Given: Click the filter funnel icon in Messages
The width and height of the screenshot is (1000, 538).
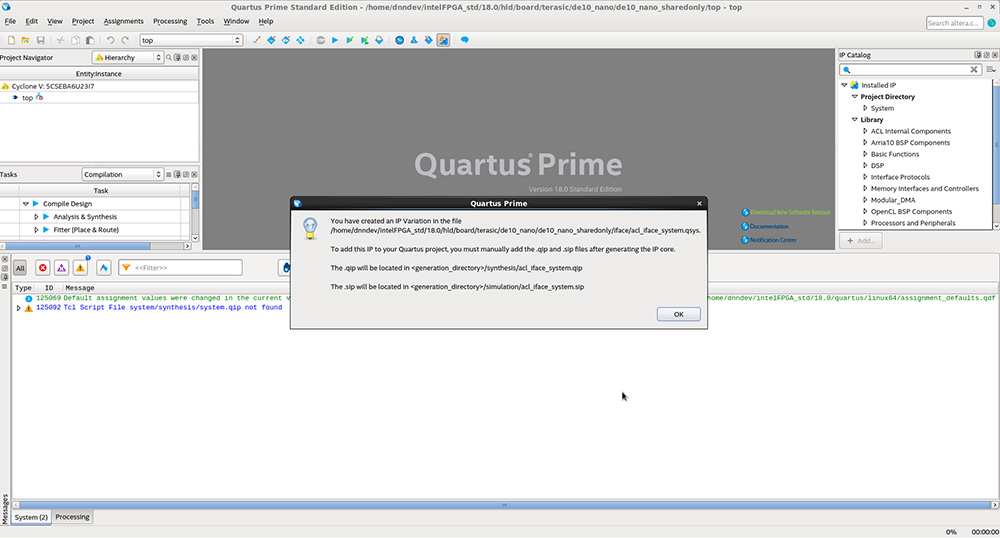Looking at the screenshot, I should point(126,268).
